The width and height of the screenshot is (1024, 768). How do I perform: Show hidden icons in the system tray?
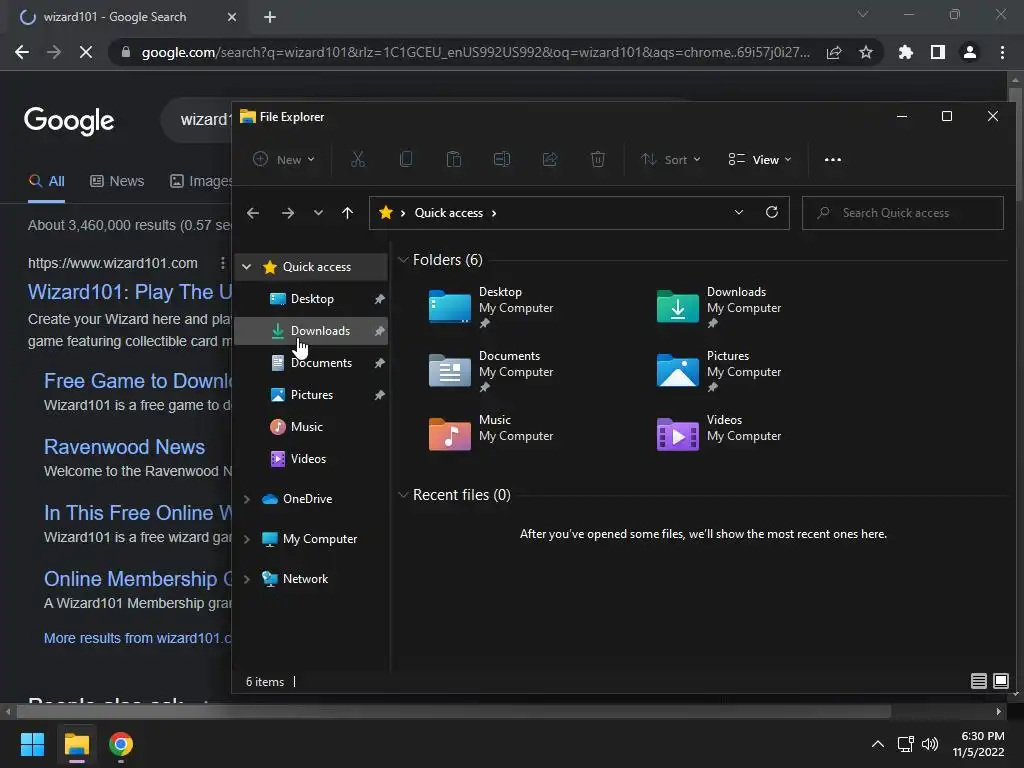coord(878,744)
